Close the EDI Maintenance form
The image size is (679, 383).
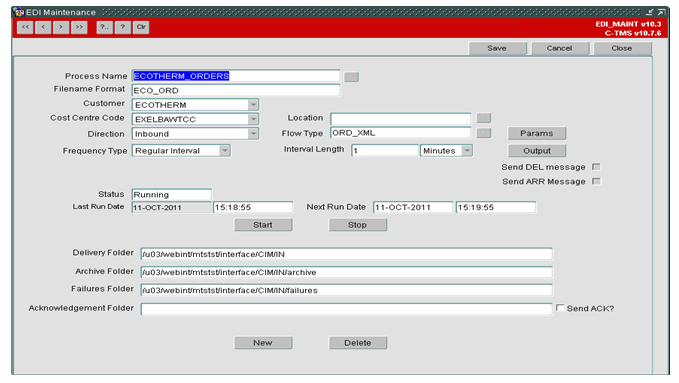coord(622,48)
